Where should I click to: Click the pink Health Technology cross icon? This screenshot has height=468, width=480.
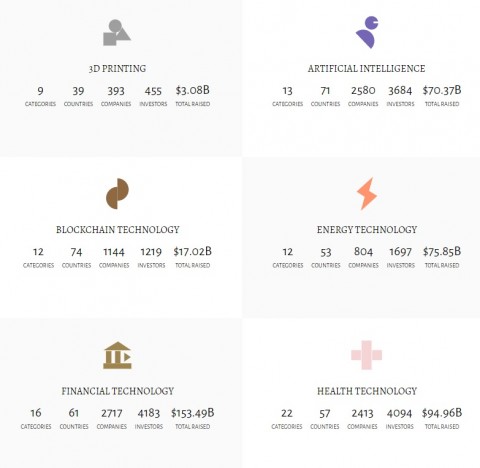[366, 355]
